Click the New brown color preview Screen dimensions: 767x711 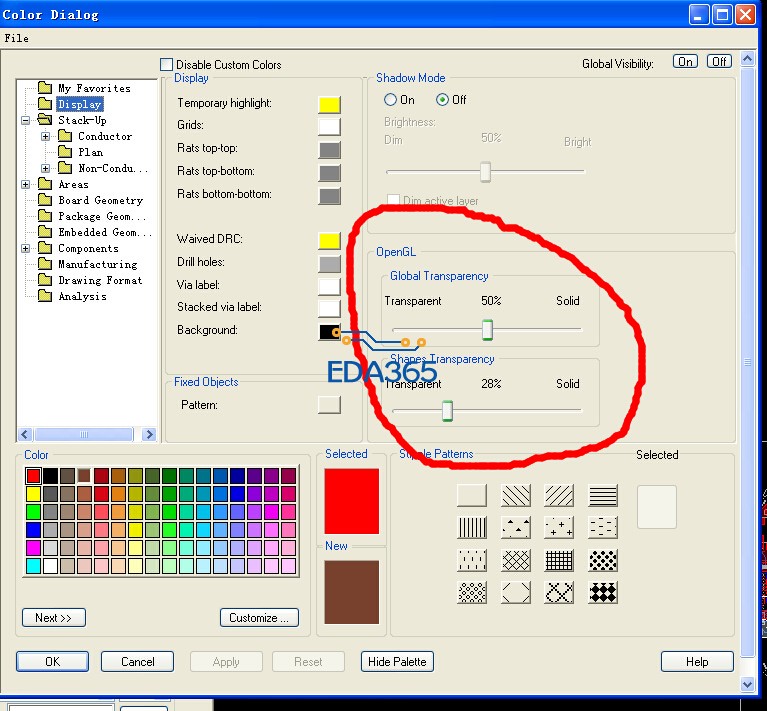(x=351, y=592)
